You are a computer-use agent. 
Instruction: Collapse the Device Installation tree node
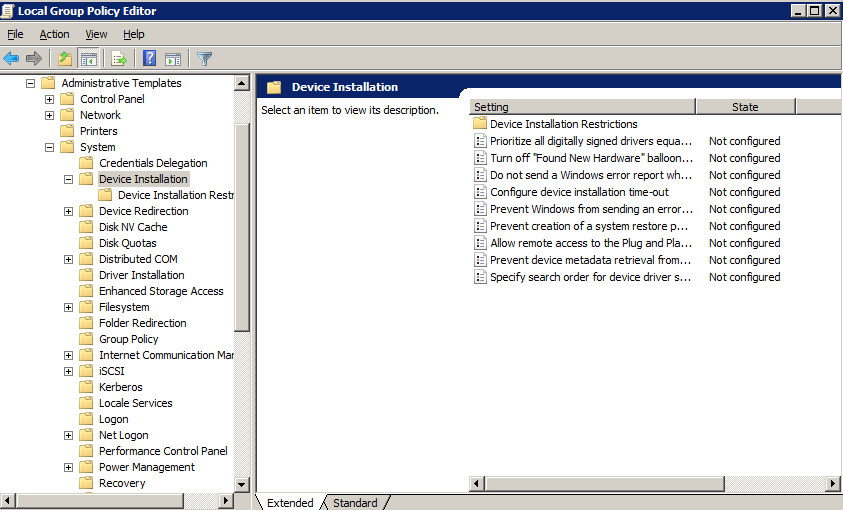(68, 179)
